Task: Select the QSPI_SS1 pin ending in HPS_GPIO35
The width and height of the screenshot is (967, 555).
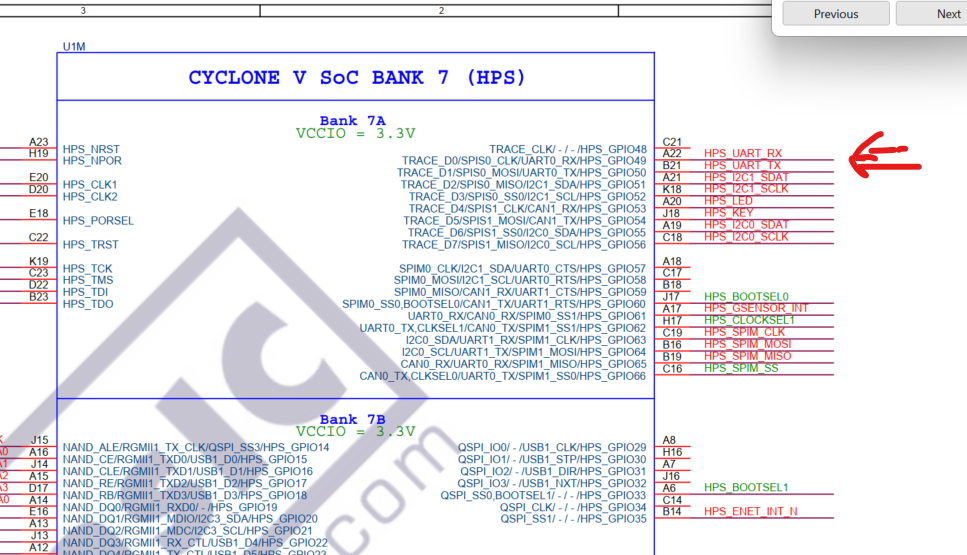Action: (573, 519)
